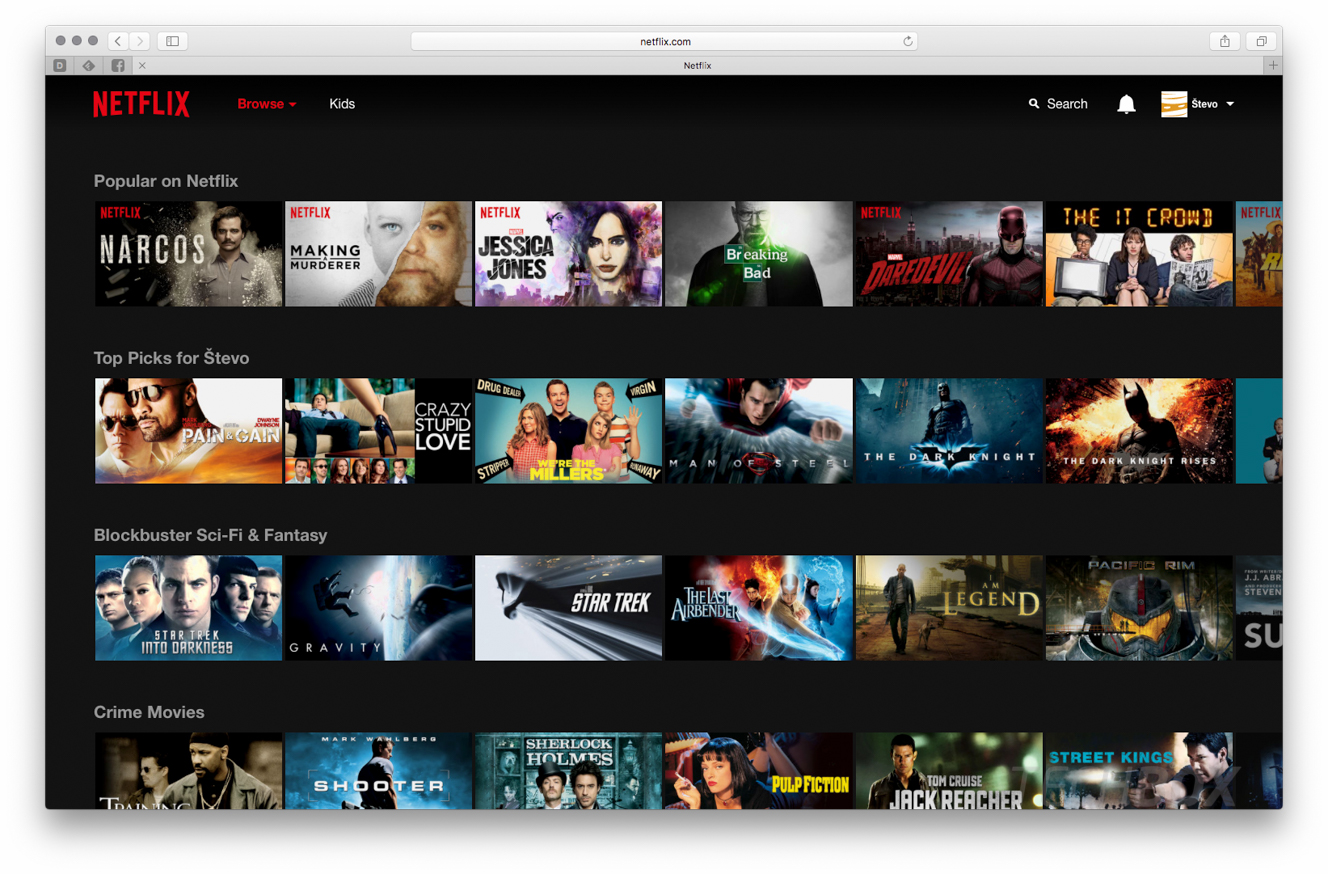Viewport: 1328px width, 874px height.
Task: Expand the Števo profile dropdown arrow
Action: (1230, 104)
